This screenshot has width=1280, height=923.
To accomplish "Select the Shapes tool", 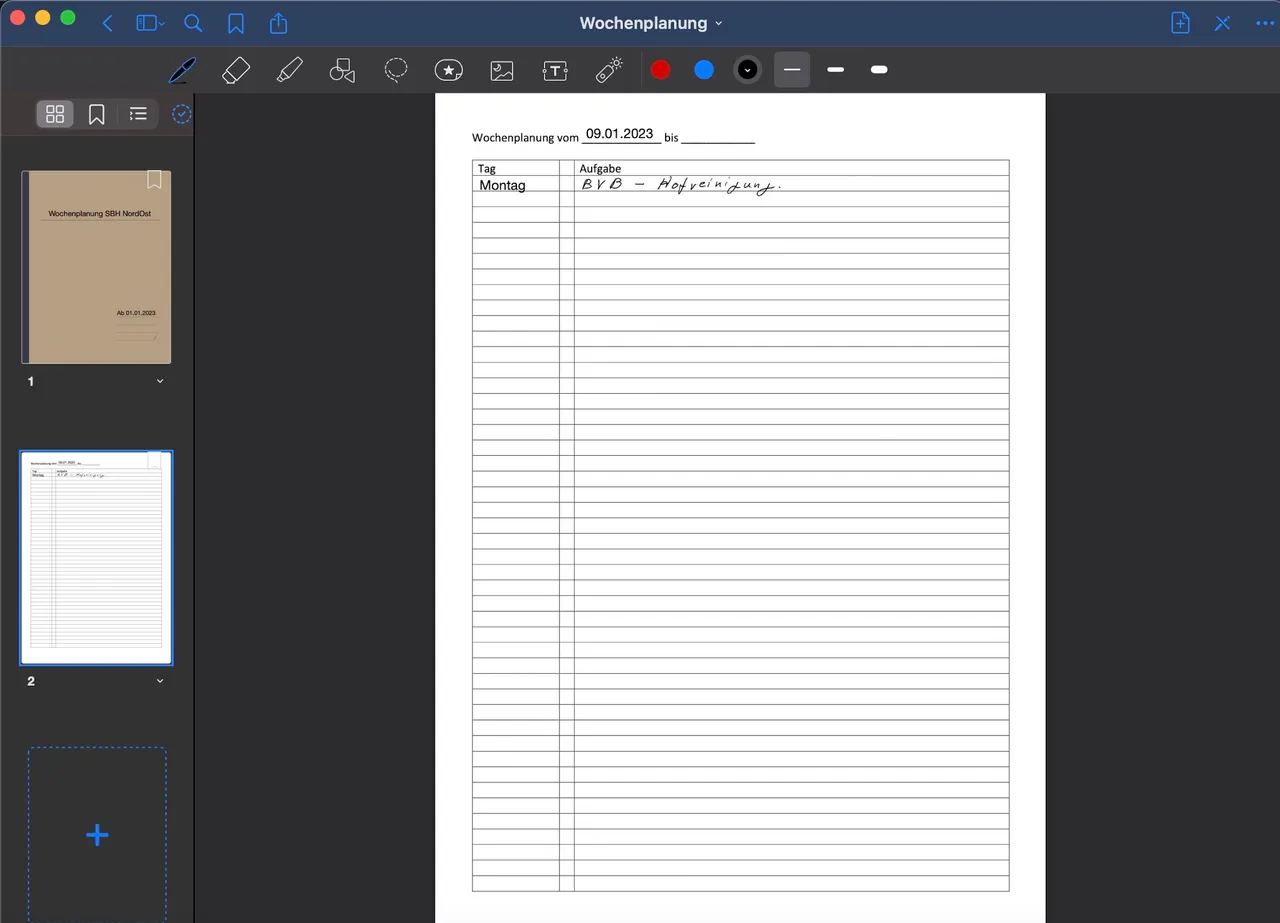I will click(x=342, y=70).
